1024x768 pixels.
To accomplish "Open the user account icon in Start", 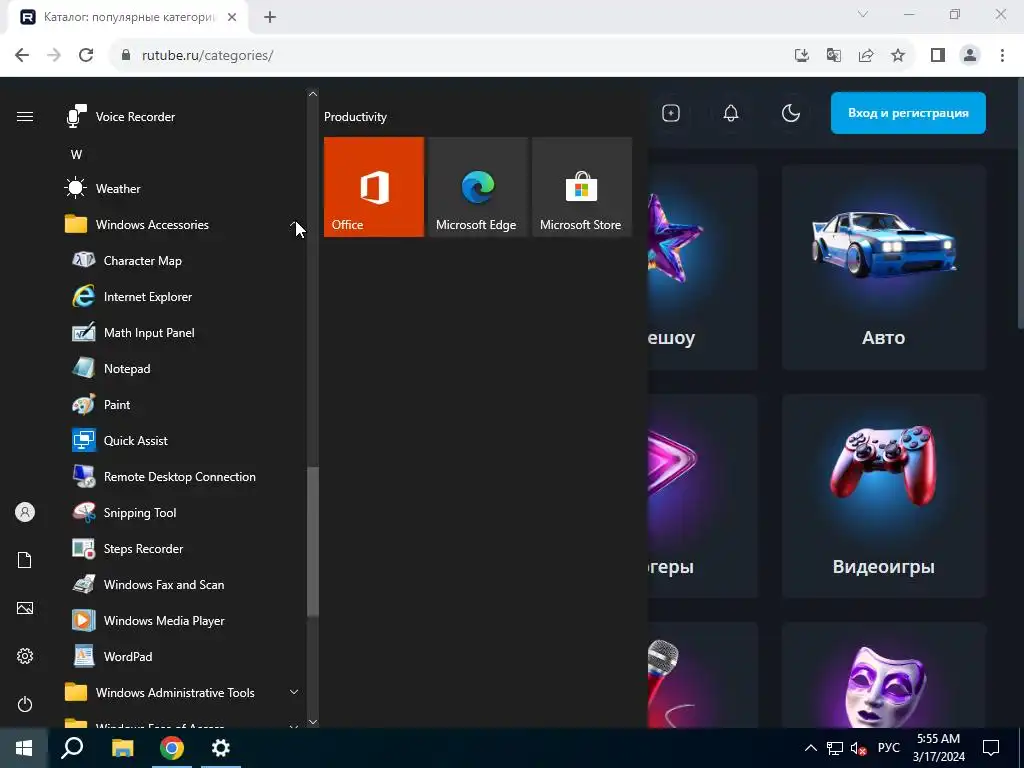I will tap(25, 512).
